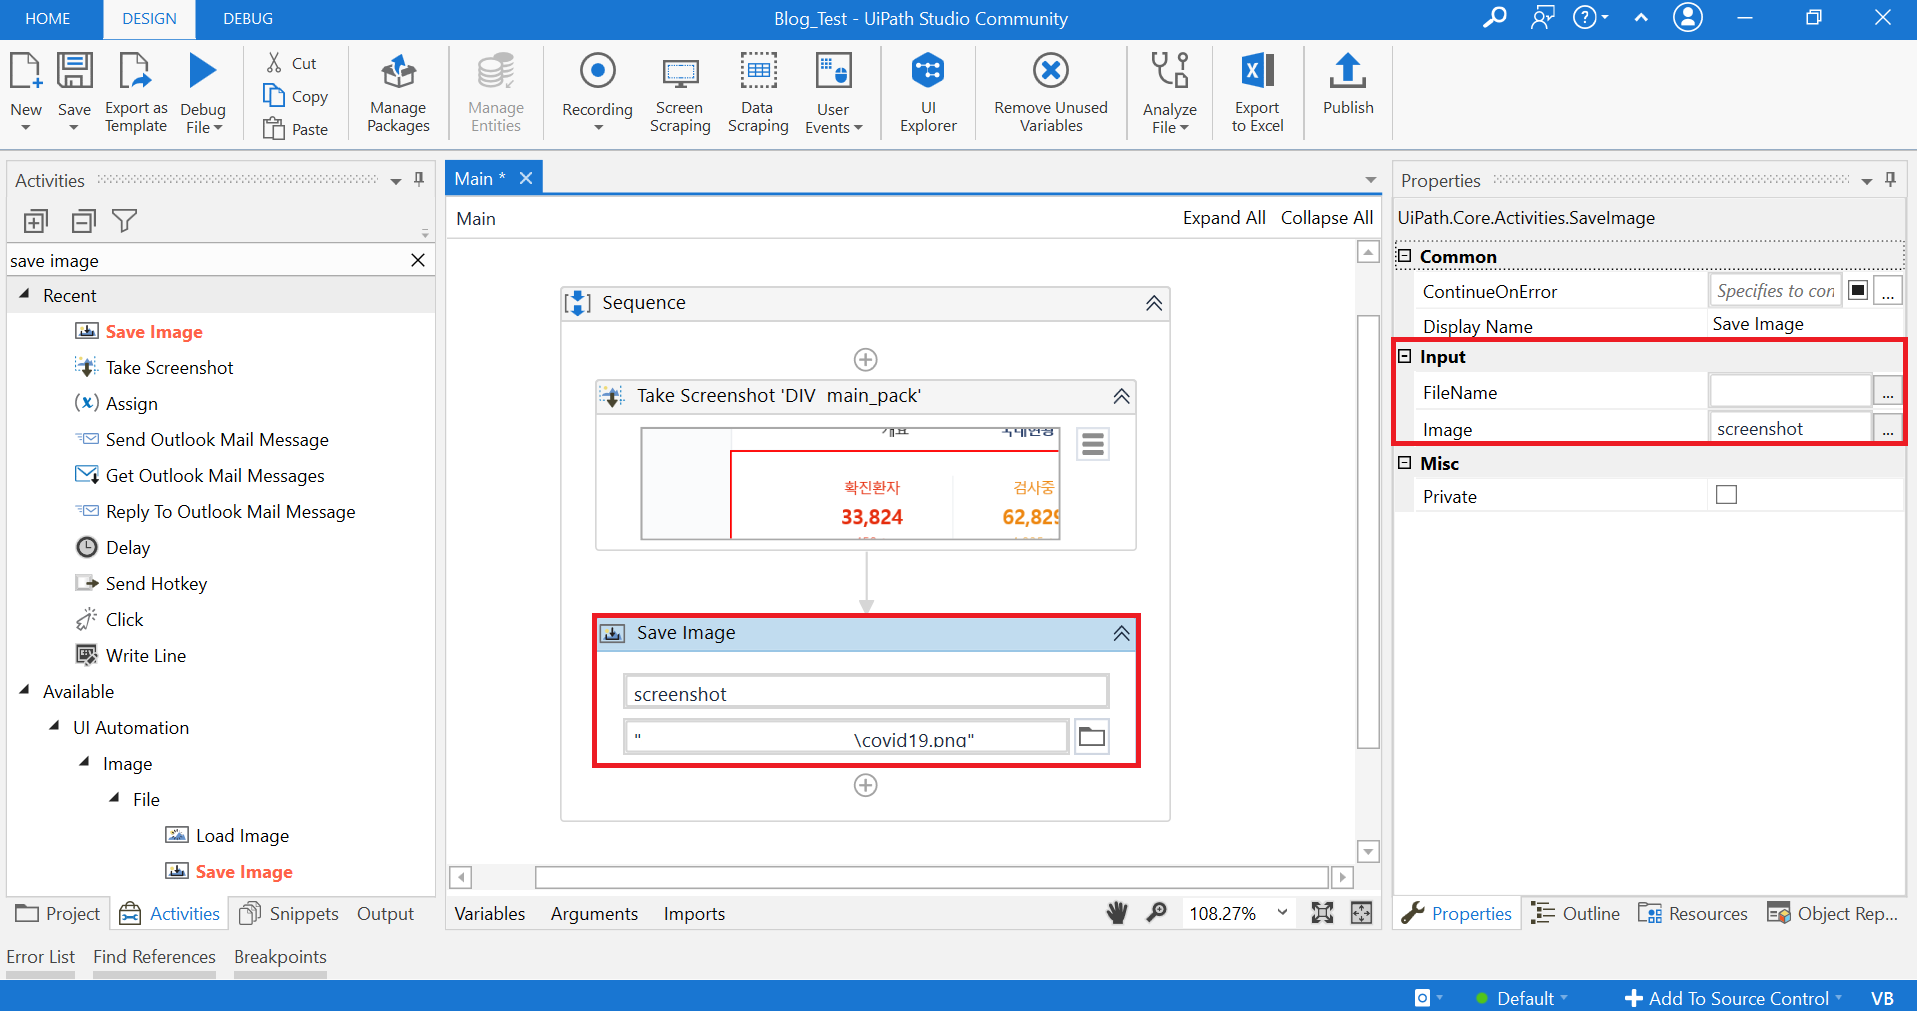The height and width of the screenshot is (1011, 1917).
Task: Click Remove Unused Variables
Action: coord(1051,92)
